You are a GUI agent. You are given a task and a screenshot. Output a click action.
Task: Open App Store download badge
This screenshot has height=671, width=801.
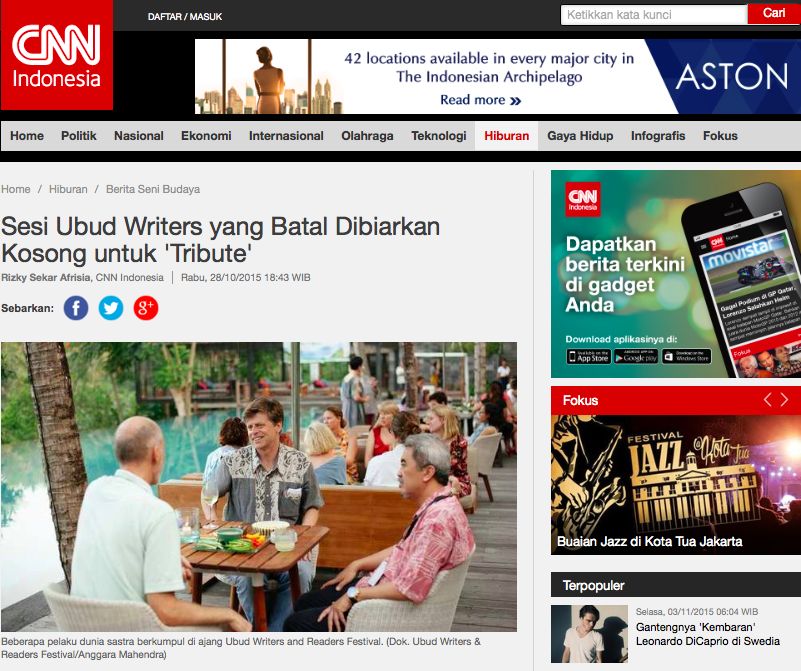[x=588, y=356]
